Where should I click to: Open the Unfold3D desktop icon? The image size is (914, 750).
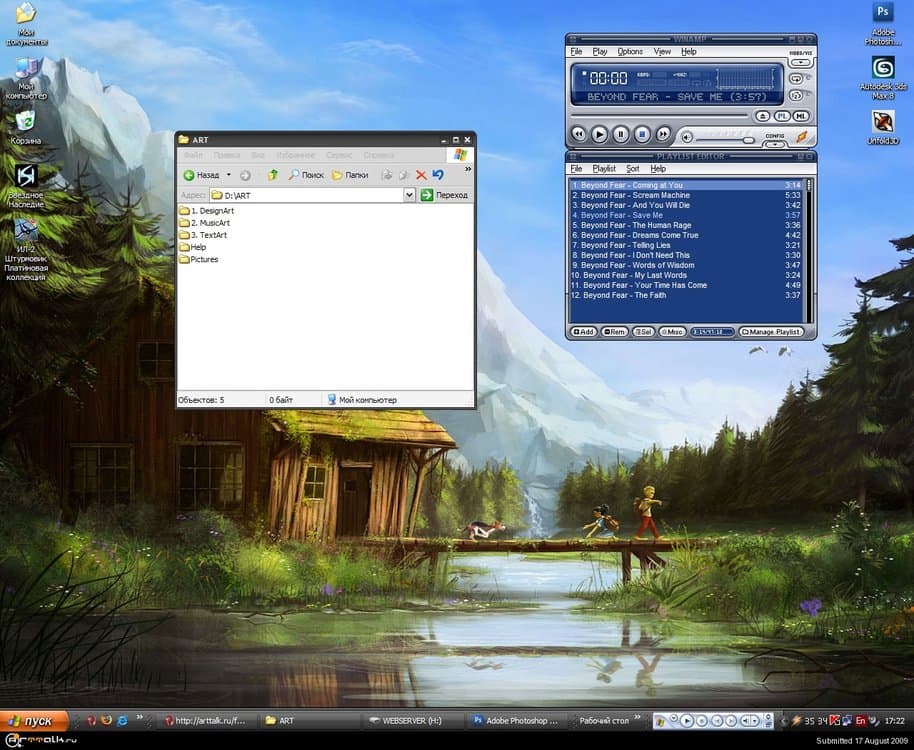pyautogui.click(x=883, y=128)
